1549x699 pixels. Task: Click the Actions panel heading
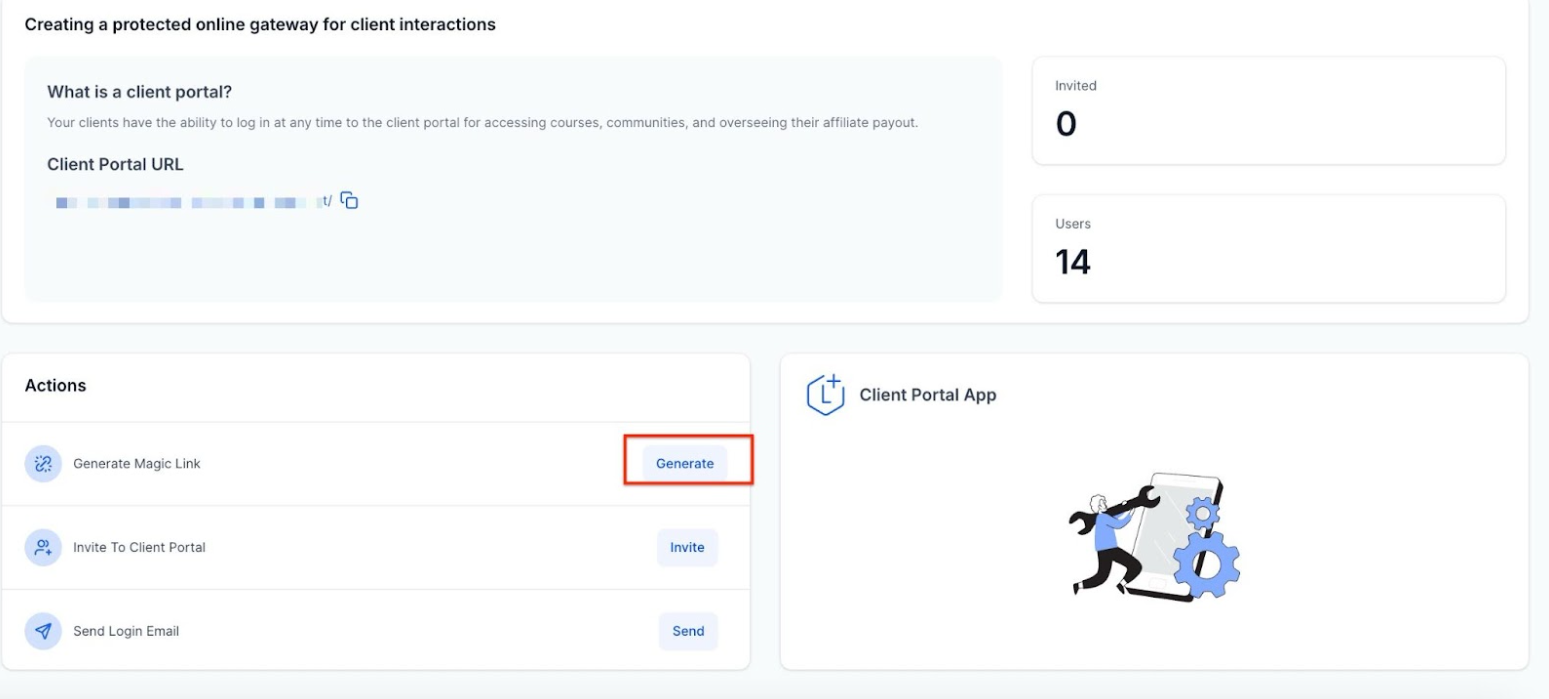pyautogui.click(x=56, y=386)
